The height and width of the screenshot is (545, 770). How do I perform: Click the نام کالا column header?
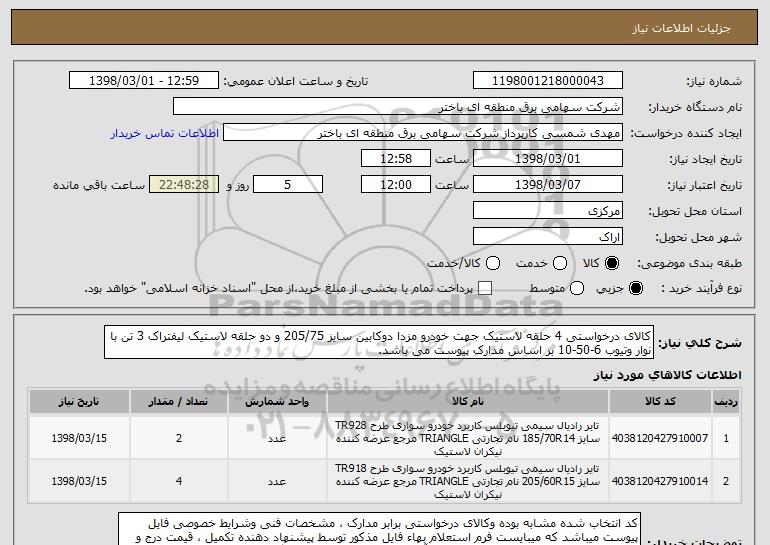point(468,402)
